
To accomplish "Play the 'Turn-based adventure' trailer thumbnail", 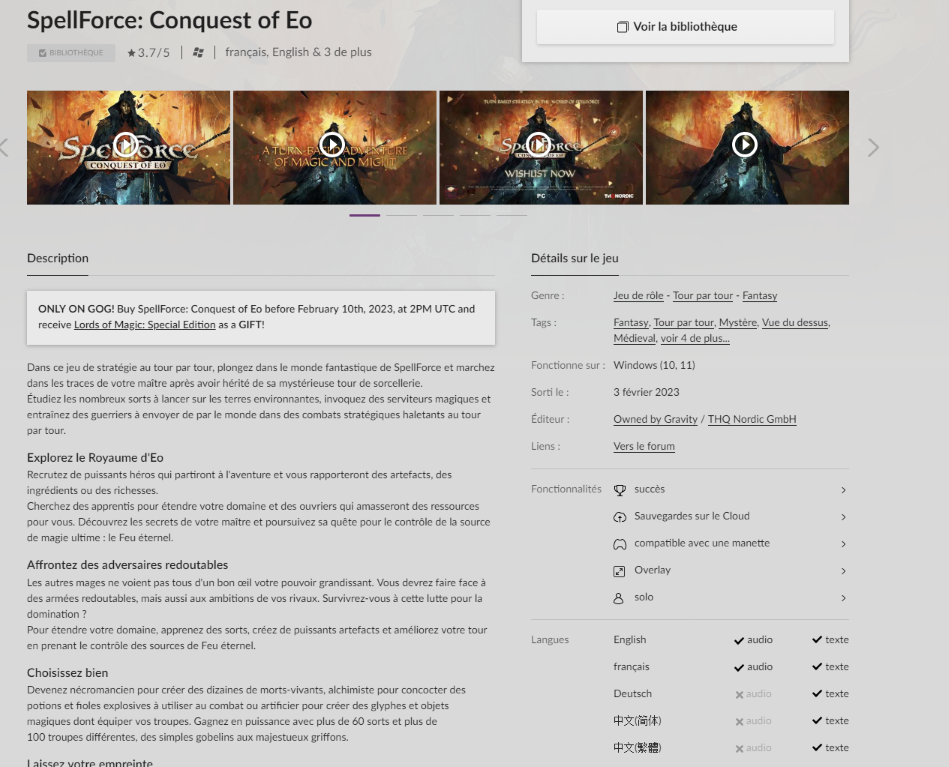I will point(332,145).
